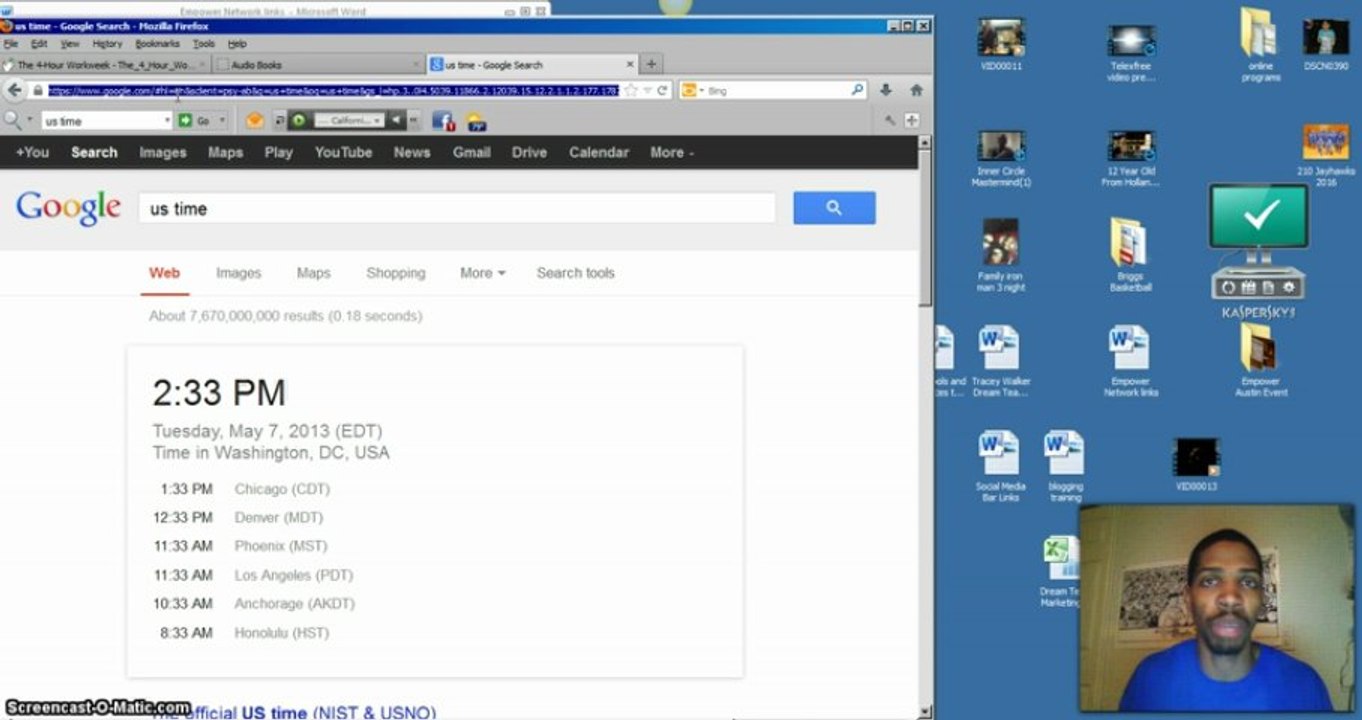Viewport: 1362px width, 720px height.
Task: Close the 'us time - Google Search' tab
Action: 630,65
